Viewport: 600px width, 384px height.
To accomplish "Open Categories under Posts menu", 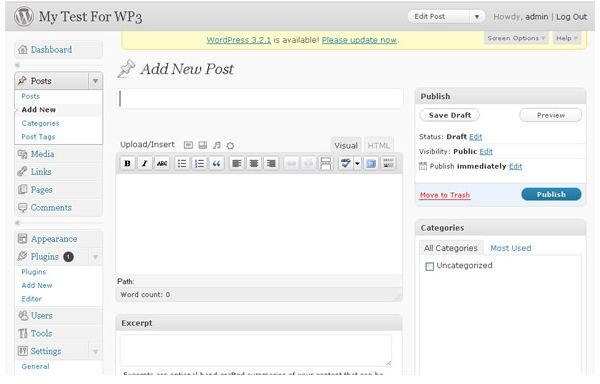I will click(x=40, y=123).
